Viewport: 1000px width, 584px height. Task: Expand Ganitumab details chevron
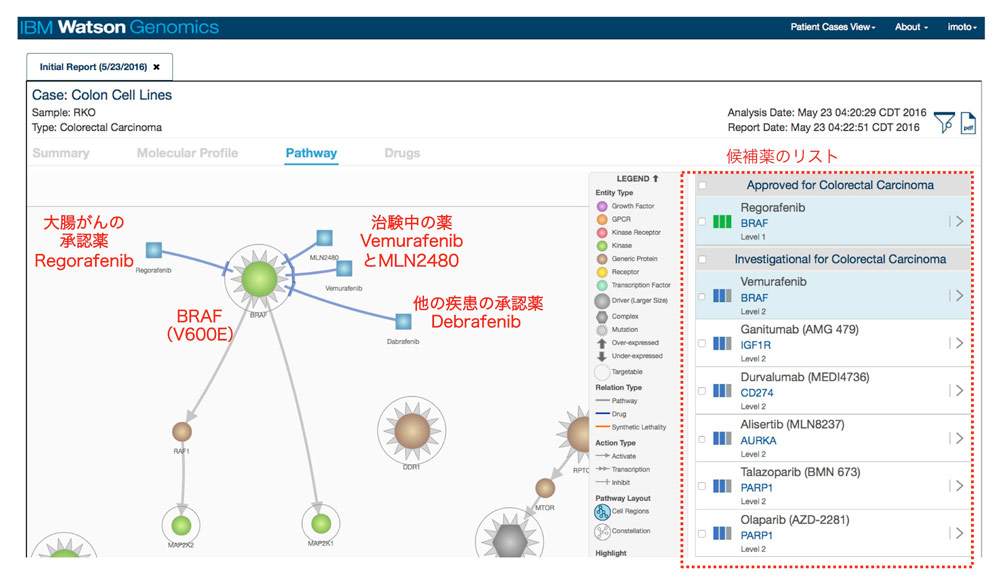click(x=959, y=343)
